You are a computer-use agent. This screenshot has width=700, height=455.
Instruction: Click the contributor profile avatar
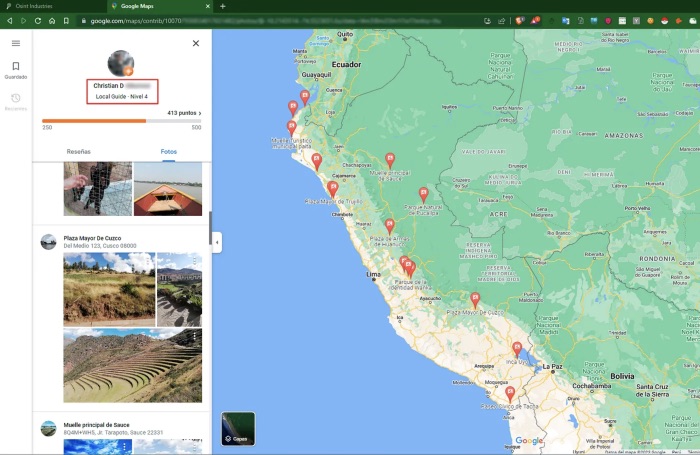point(121,63)
